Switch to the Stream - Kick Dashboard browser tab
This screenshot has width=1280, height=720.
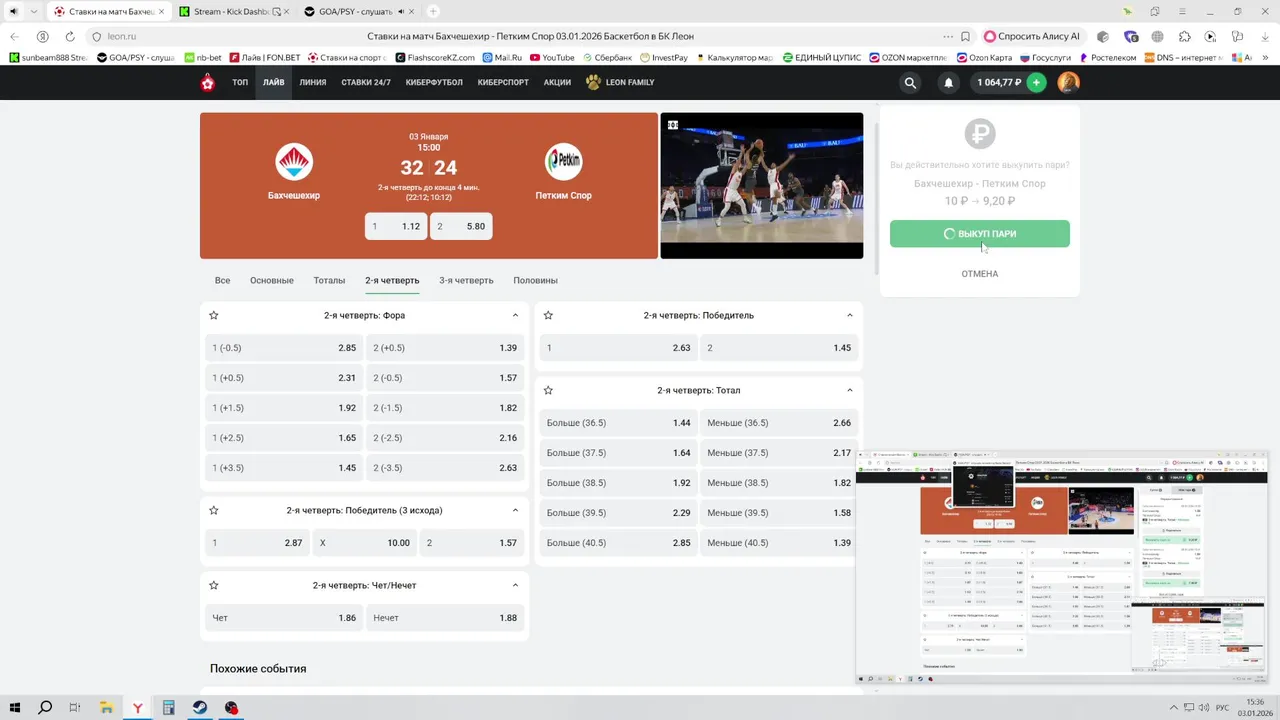pos(234,12)
